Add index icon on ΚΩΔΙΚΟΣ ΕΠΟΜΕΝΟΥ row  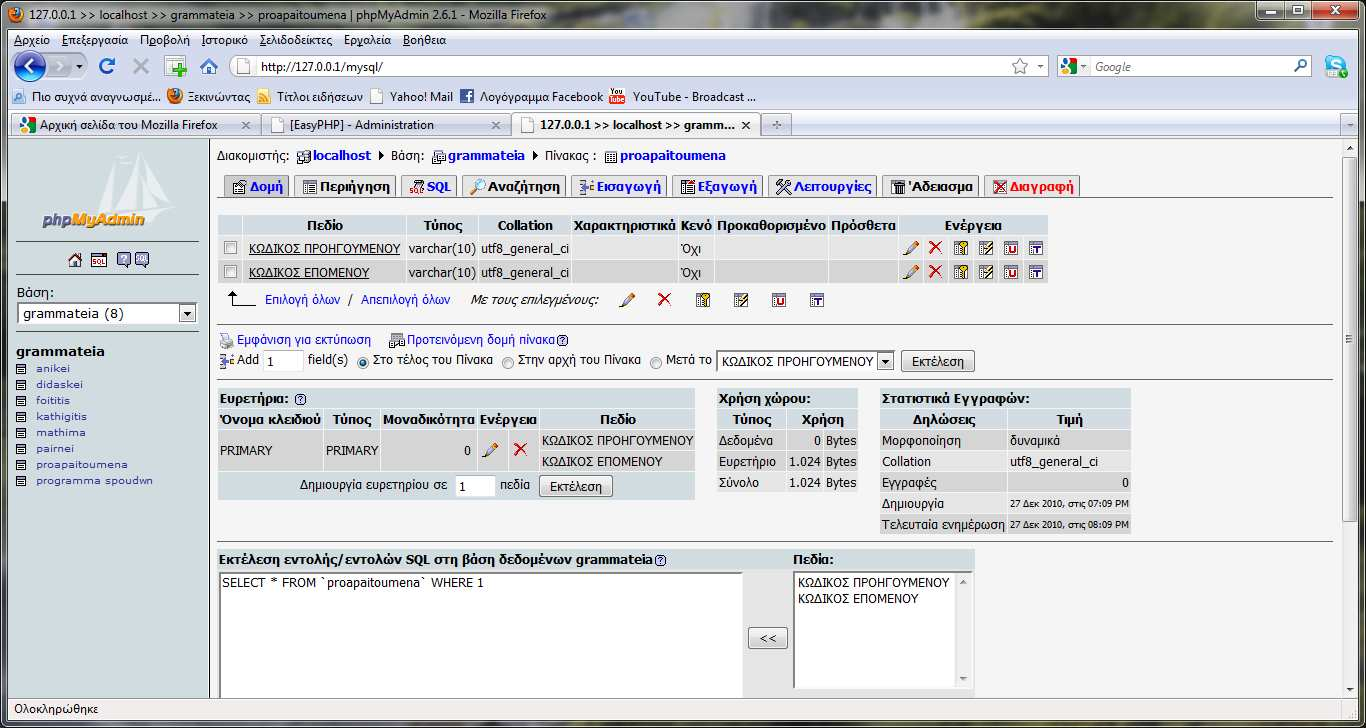click(986, 272)
